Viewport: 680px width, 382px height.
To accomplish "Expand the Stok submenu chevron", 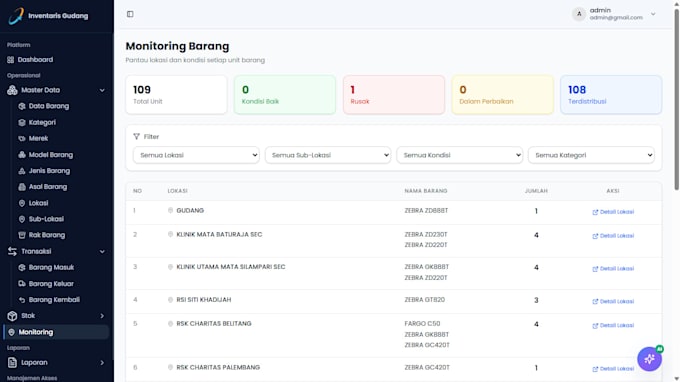I will [x=102, y=316].
